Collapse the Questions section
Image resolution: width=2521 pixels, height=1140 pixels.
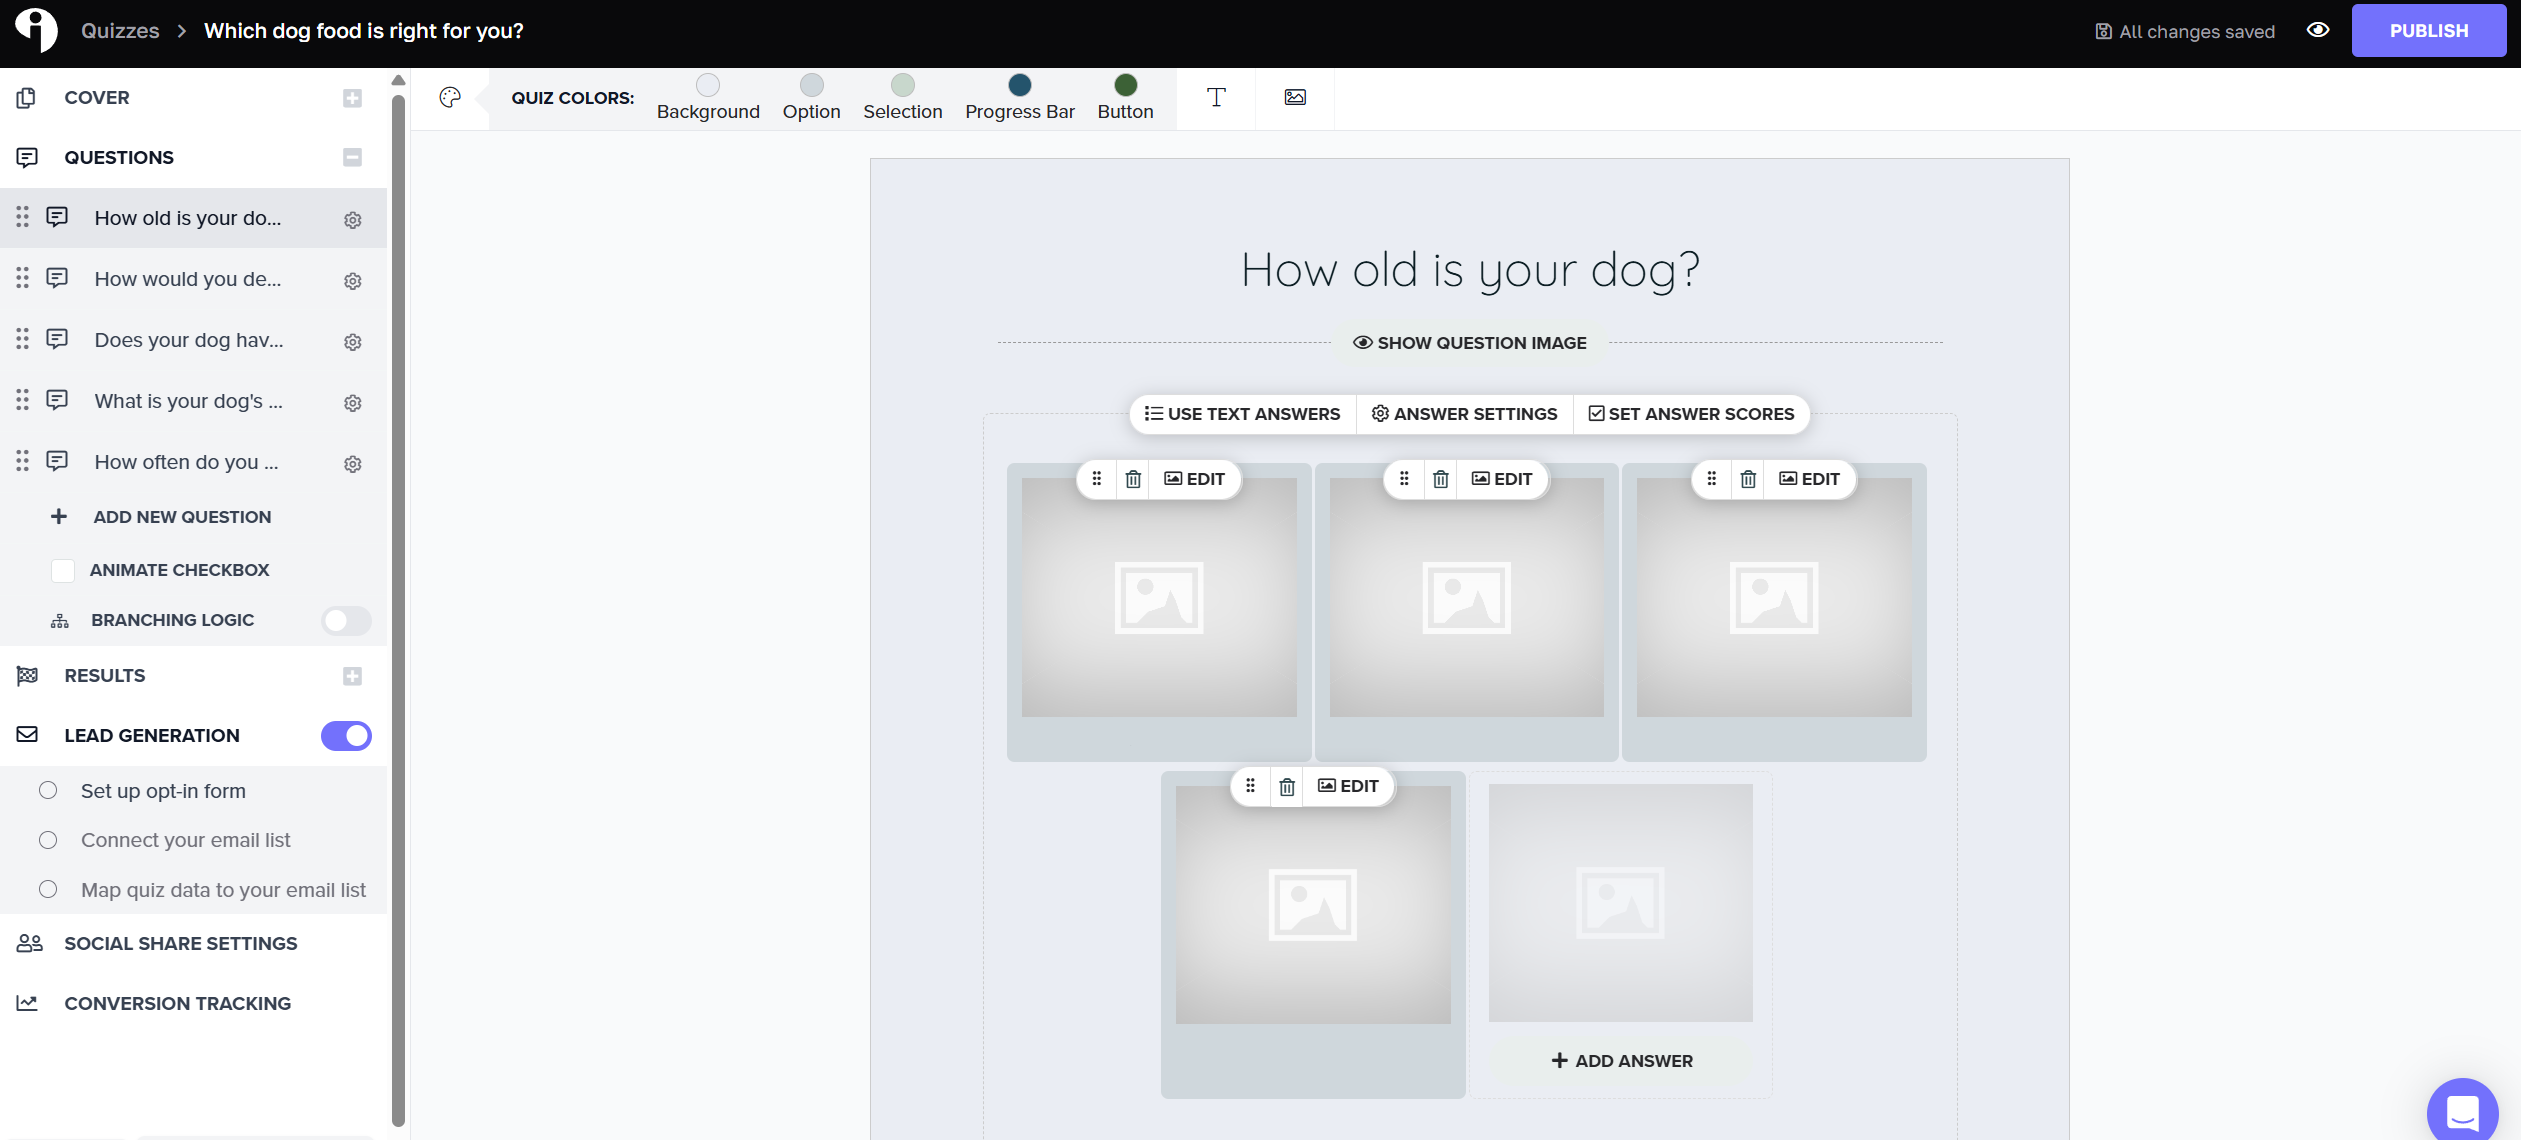pyautogui.click(x=351, y=157)
